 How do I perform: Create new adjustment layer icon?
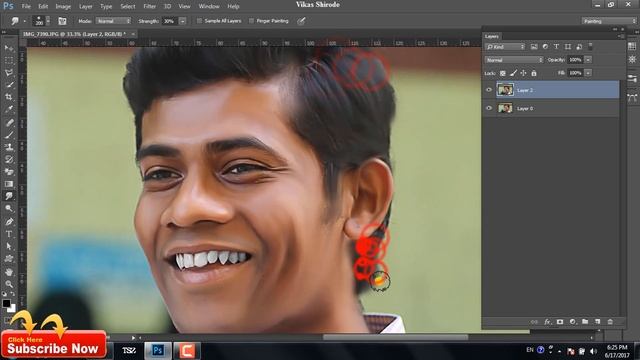[573, 322]
